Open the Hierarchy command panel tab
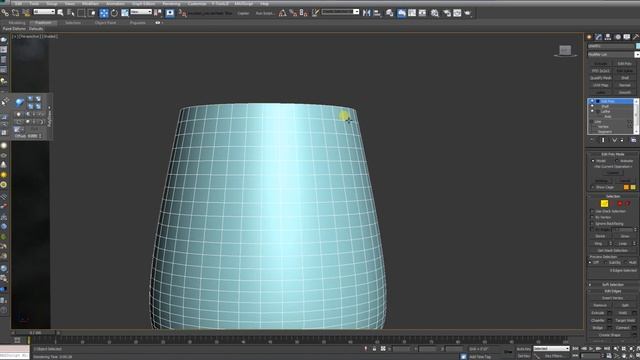The width and height of the screenshot is (640, 360). coord(608,37)
